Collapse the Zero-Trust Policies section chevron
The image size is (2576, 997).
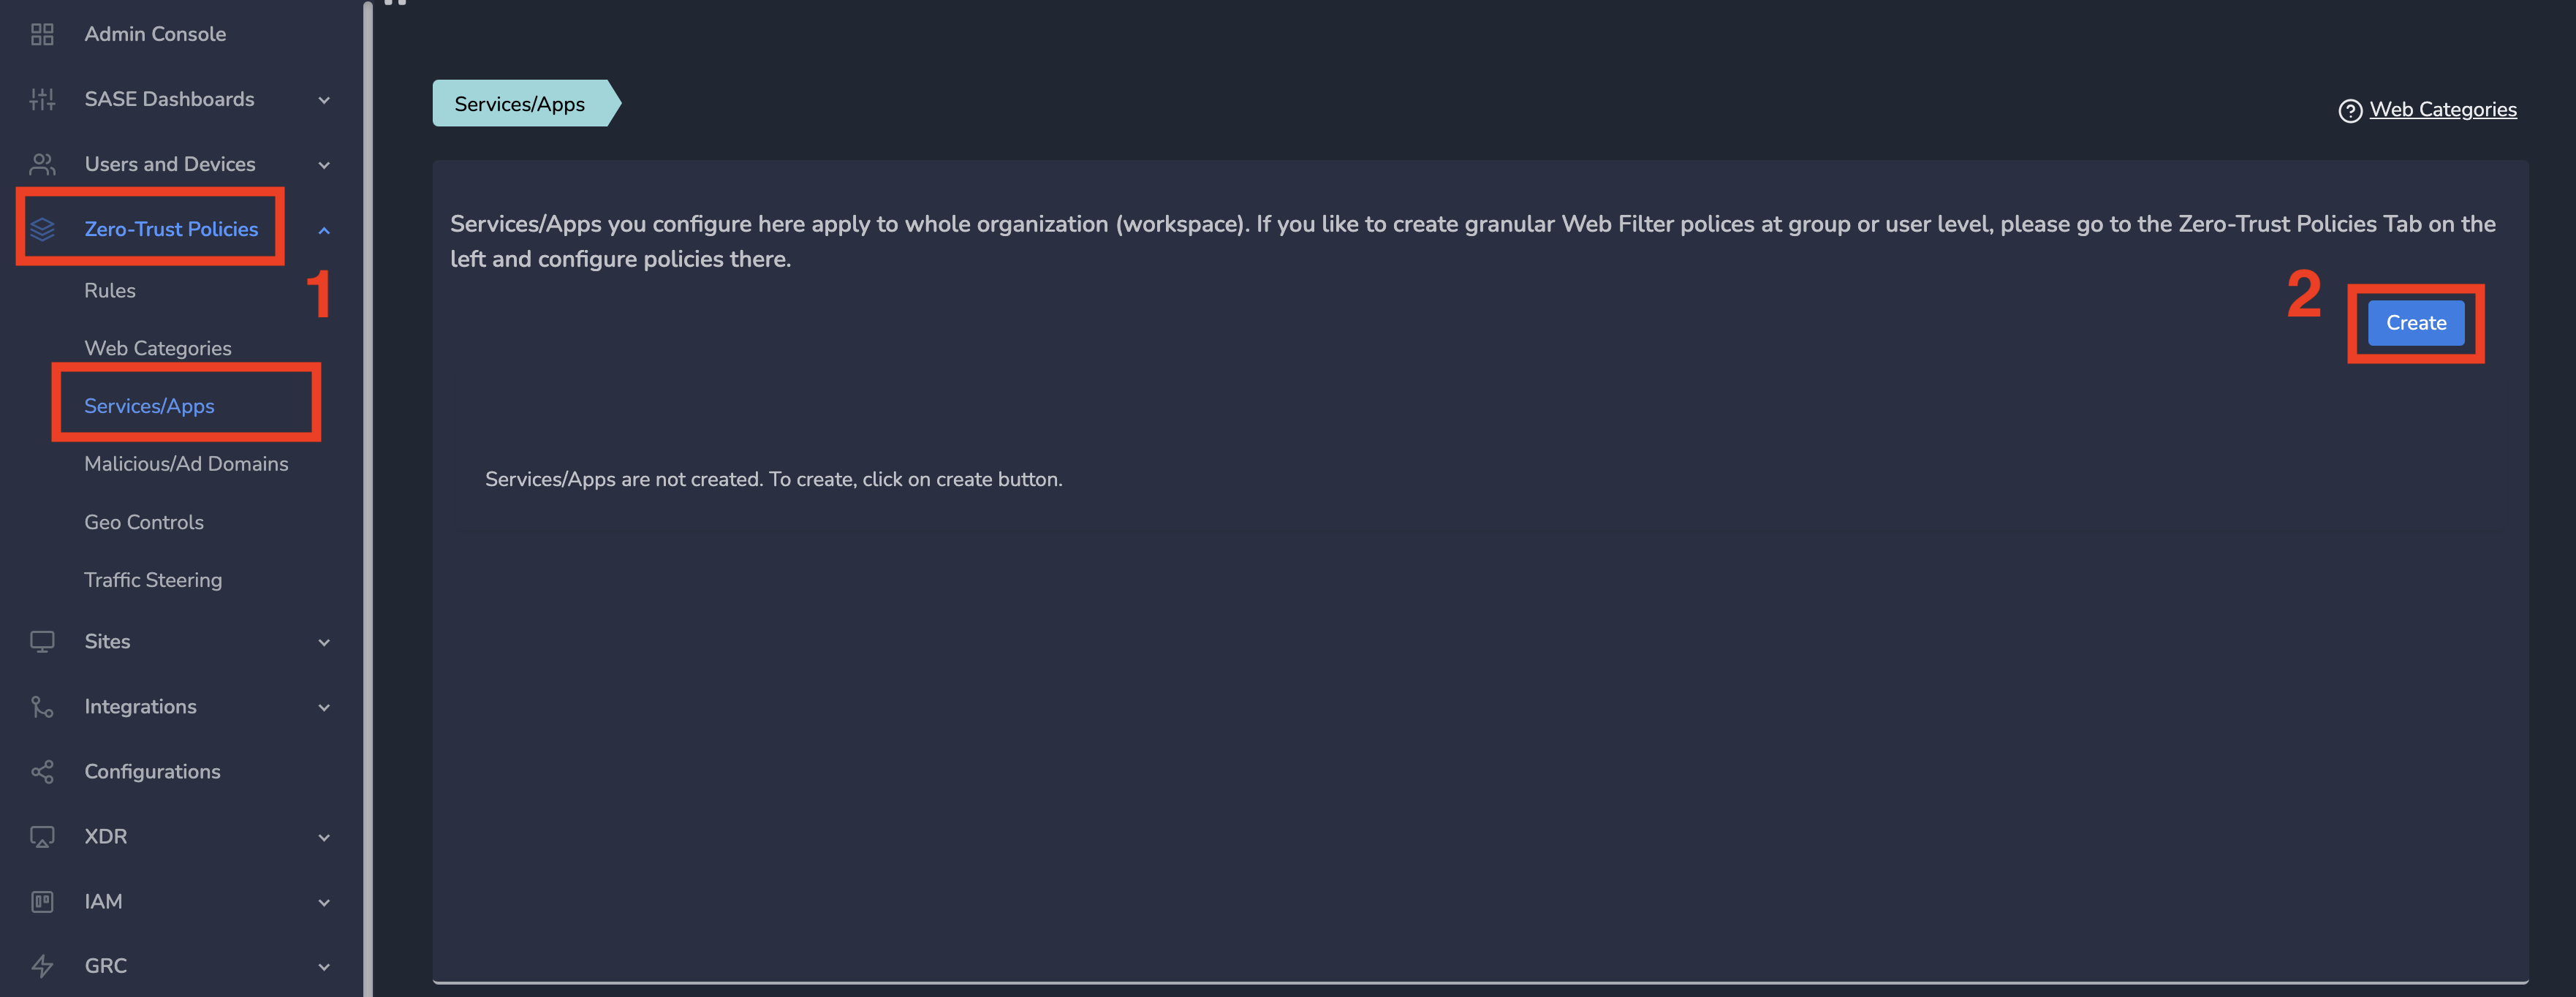(x=324, y=230)
